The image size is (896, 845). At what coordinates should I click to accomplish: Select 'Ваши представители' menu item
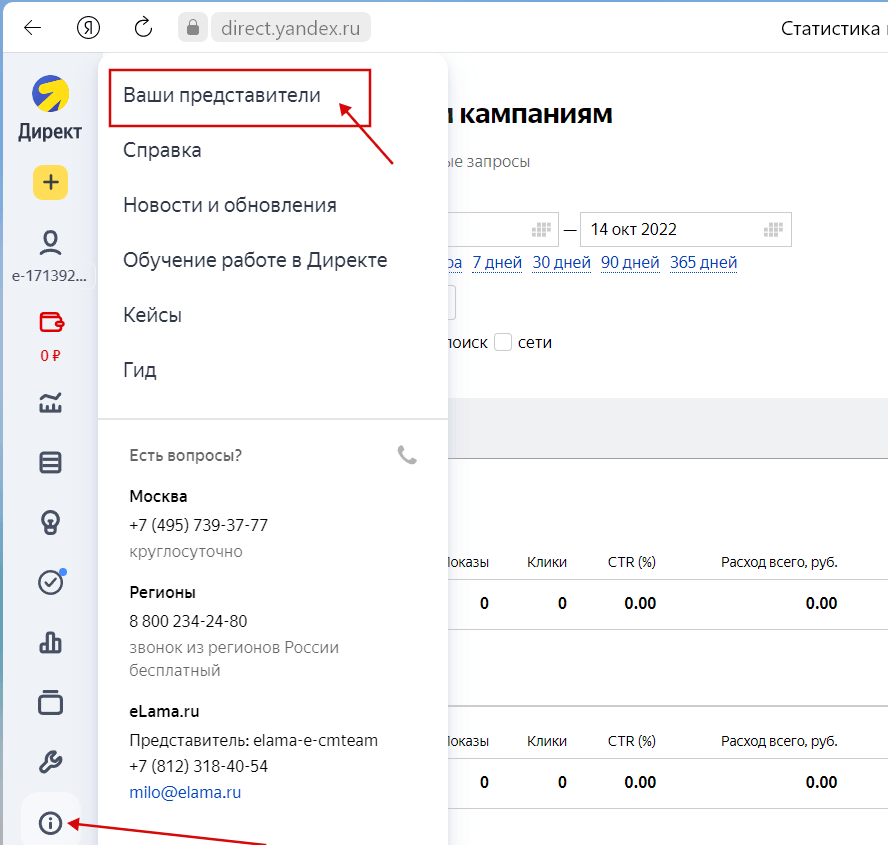click(x=222, y=95)
